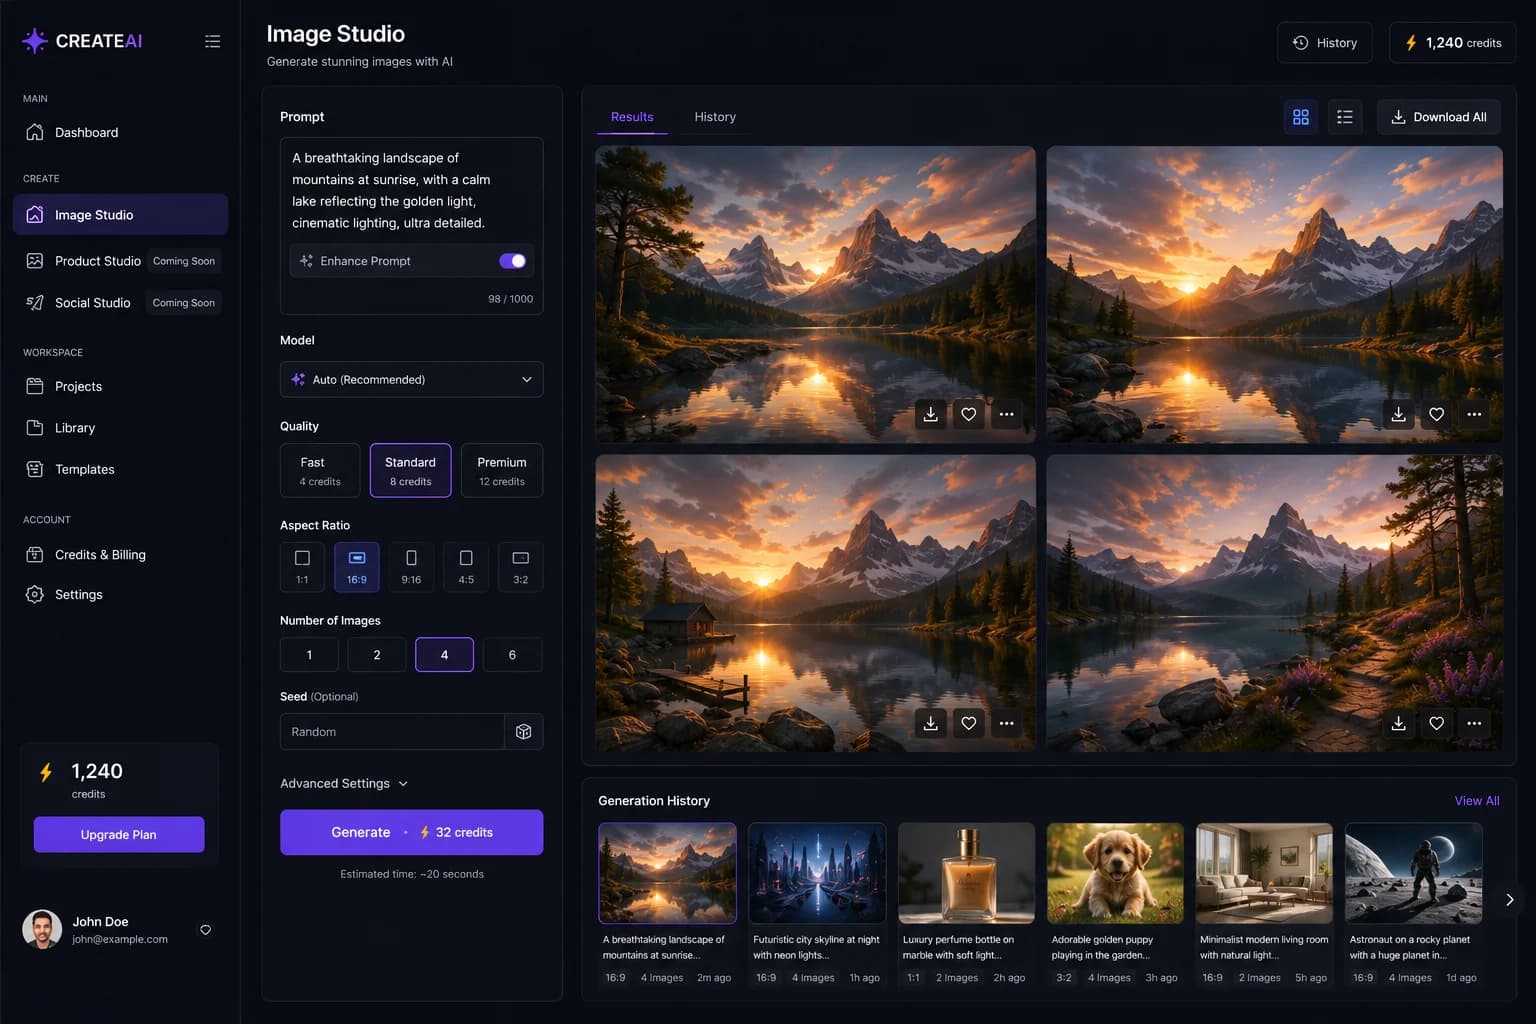Open Credits & Billing page
Viewport: 1536px width, 1024px height.
click(x=120, y=555)
